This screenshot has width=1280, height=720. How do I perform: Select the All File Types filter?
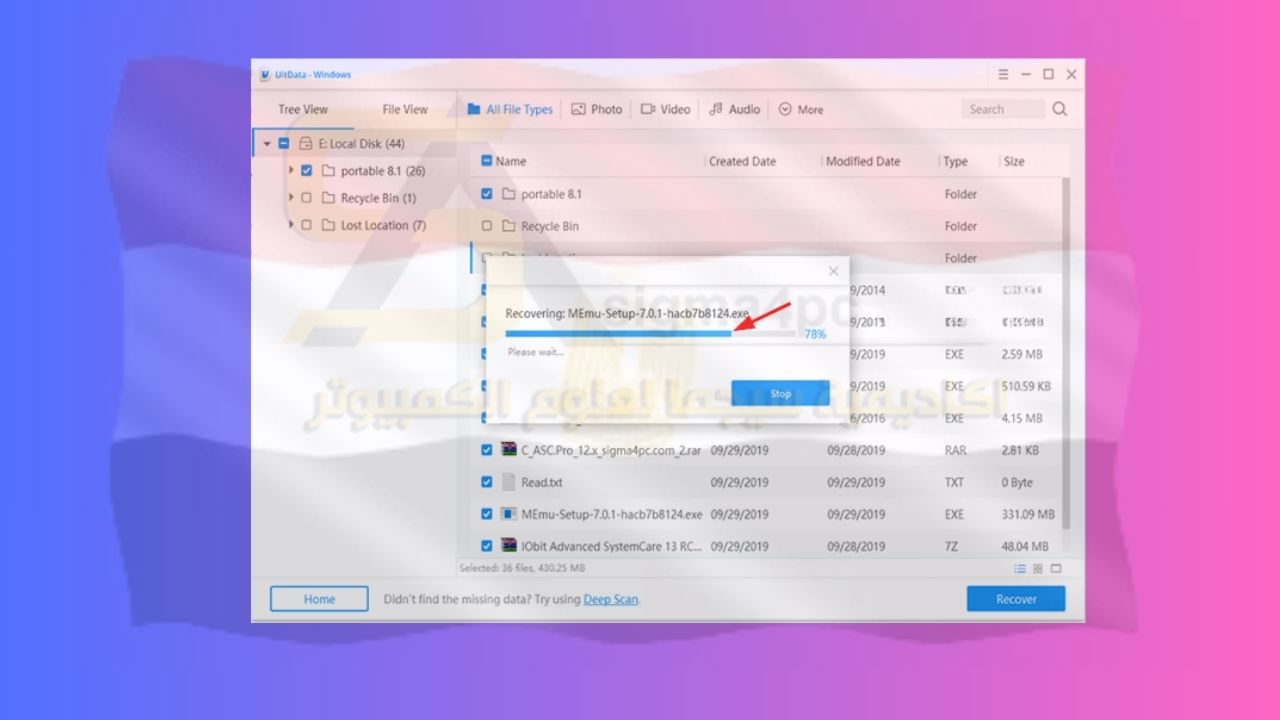pyautogui.click(x=510, y=109)
